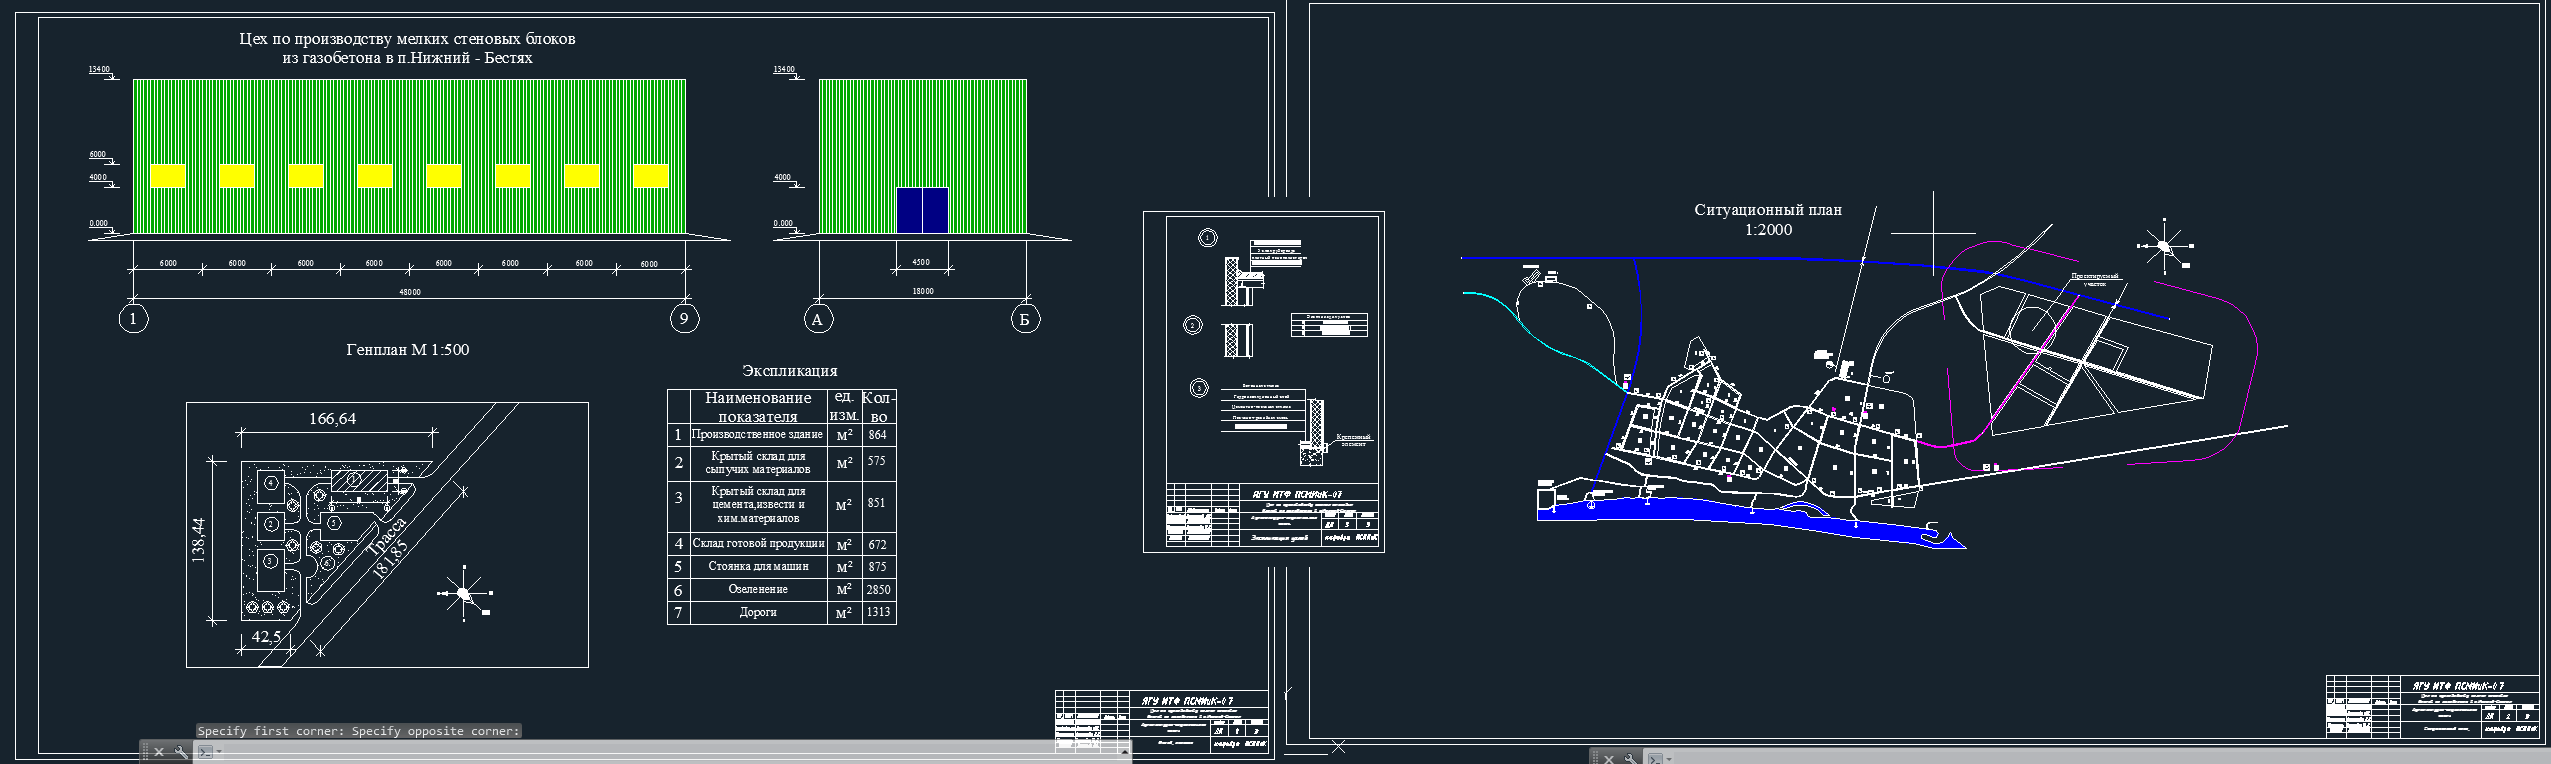Click the quantity value 575
This screenshot has height=764, width=2551.
click(x=878, y=462)
